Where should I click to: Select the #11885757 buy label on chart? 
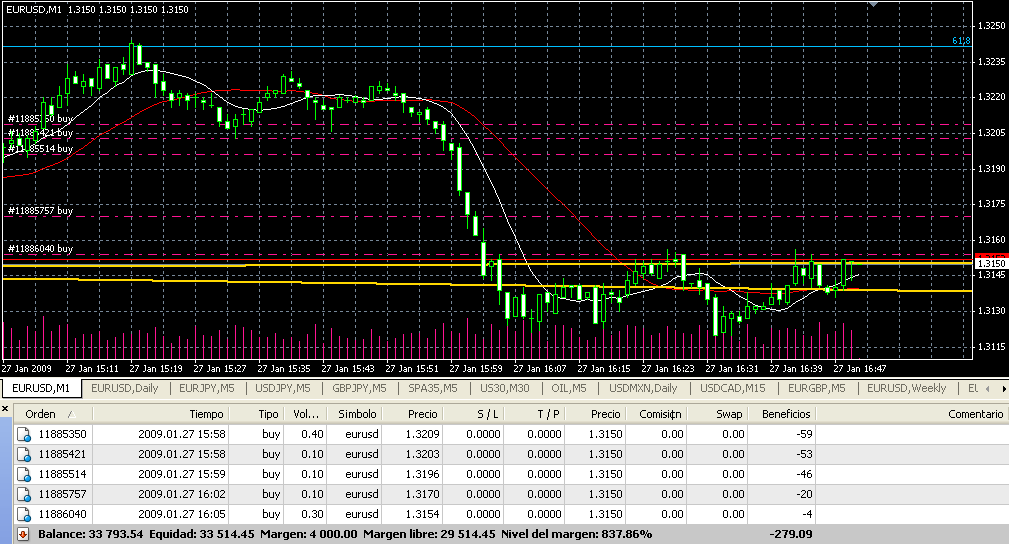pos(40,211)
